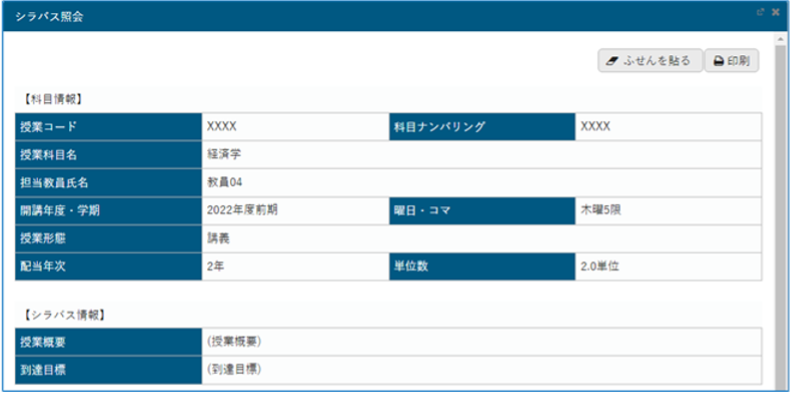Click the 授業科目名 label cell
Viewport: 791px width, 393px height.
108,155
